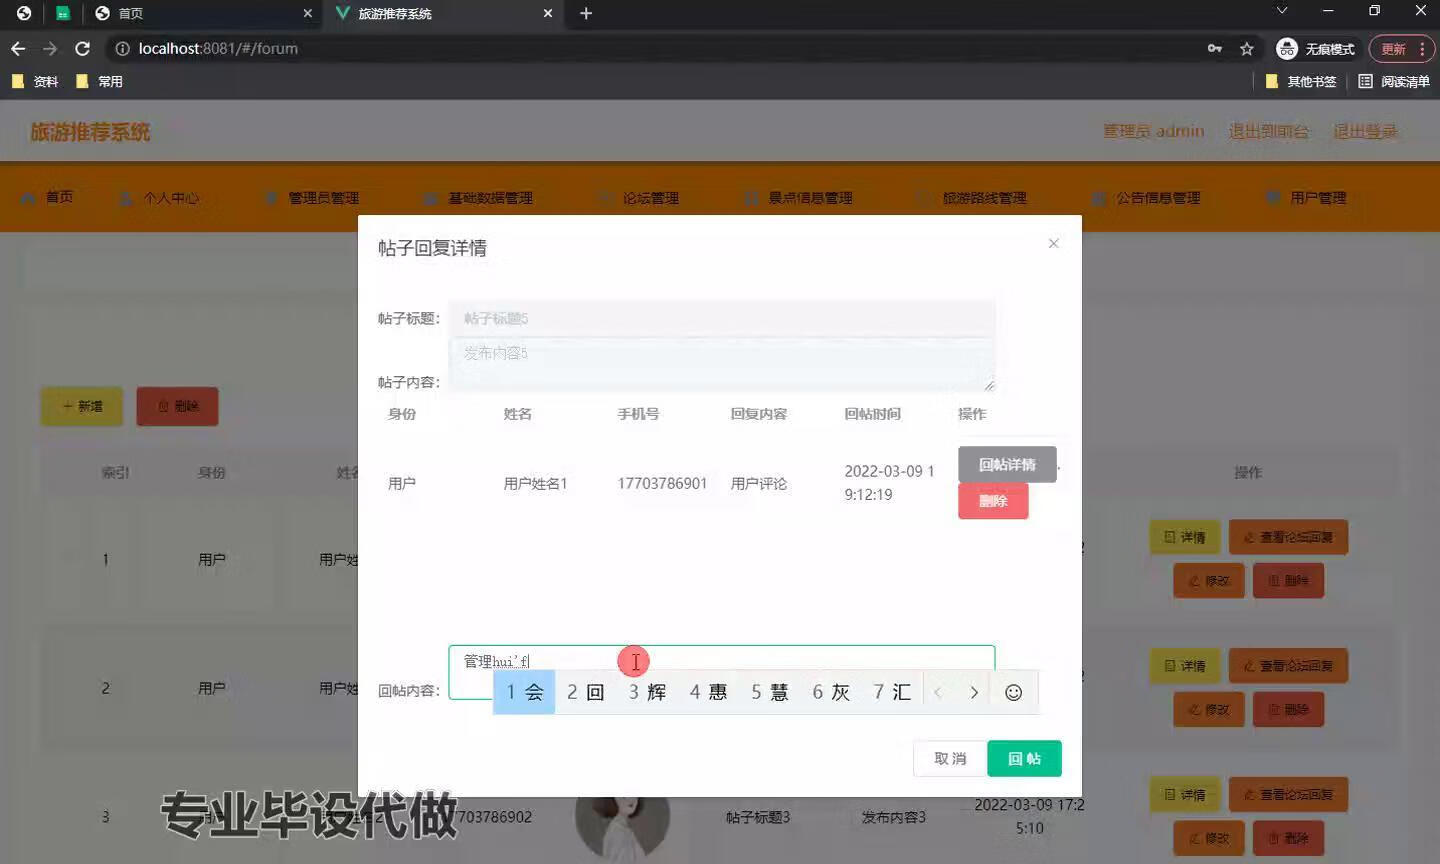Click the 回帖 submit button

(1024, 758)
